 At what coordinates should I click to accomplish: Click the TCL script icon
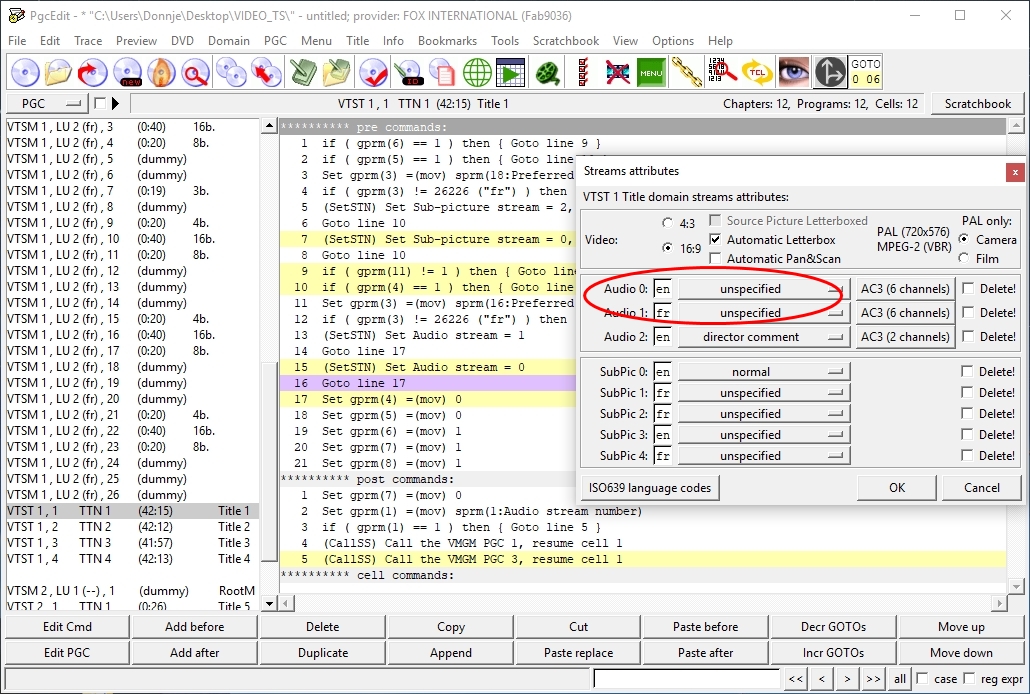[x=756, y=72]
